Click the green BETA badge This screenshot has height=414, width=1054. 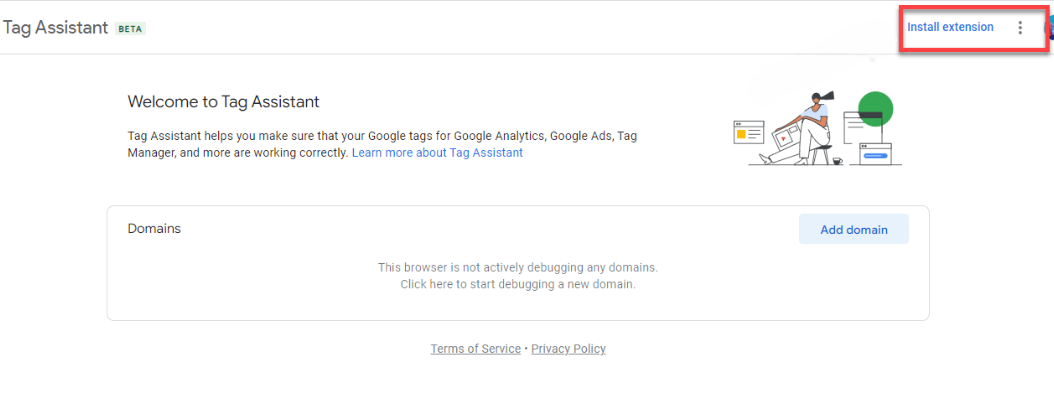(131, 28)
